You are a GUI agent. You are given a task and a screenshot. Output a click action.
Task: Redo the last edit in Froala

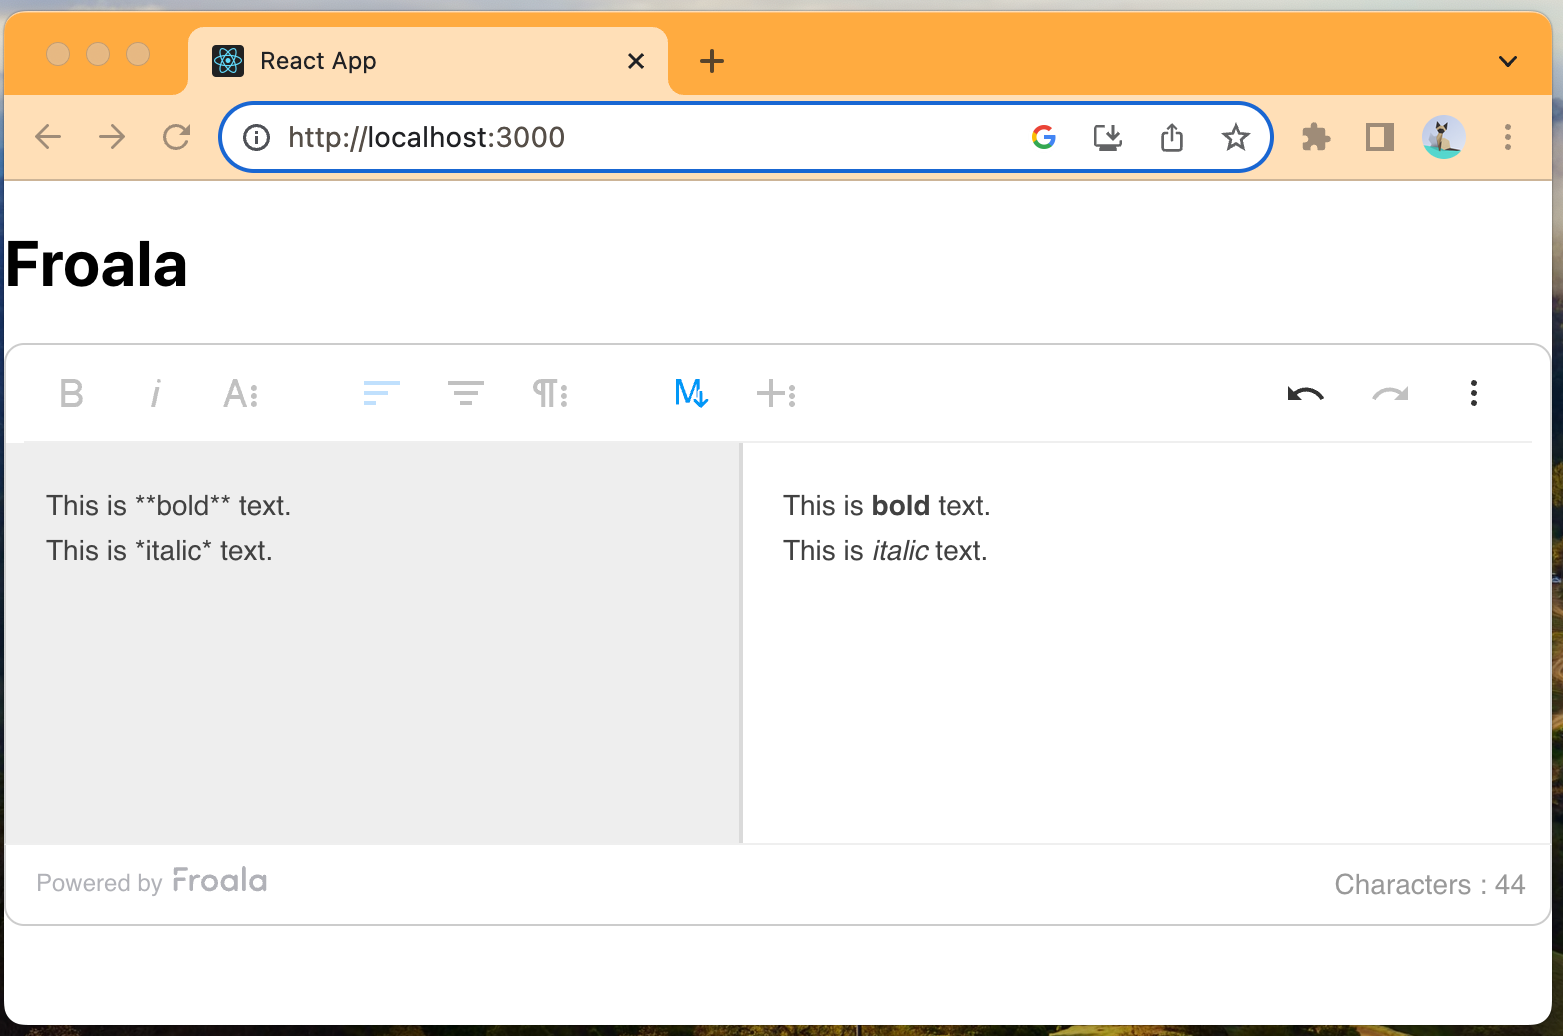1389,393
